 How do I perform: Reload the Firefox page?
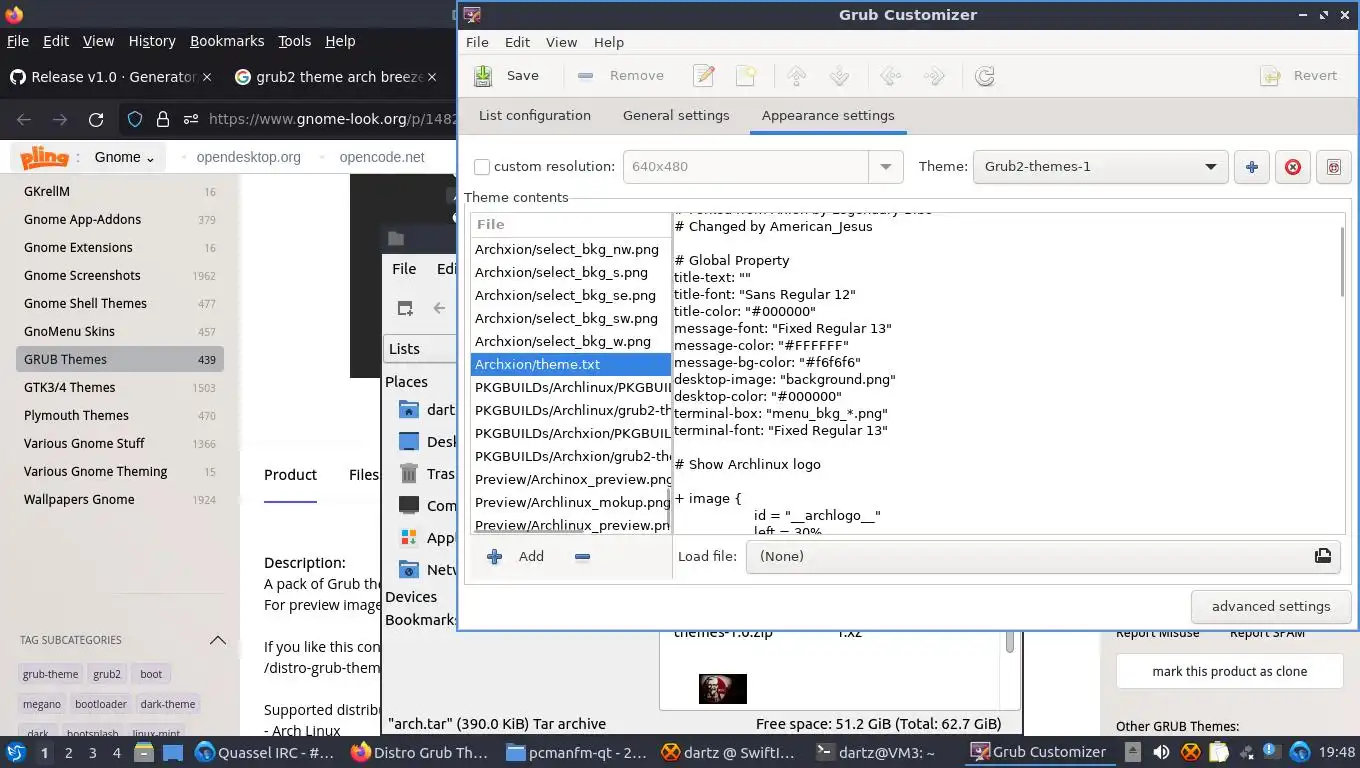coord(96,119)
